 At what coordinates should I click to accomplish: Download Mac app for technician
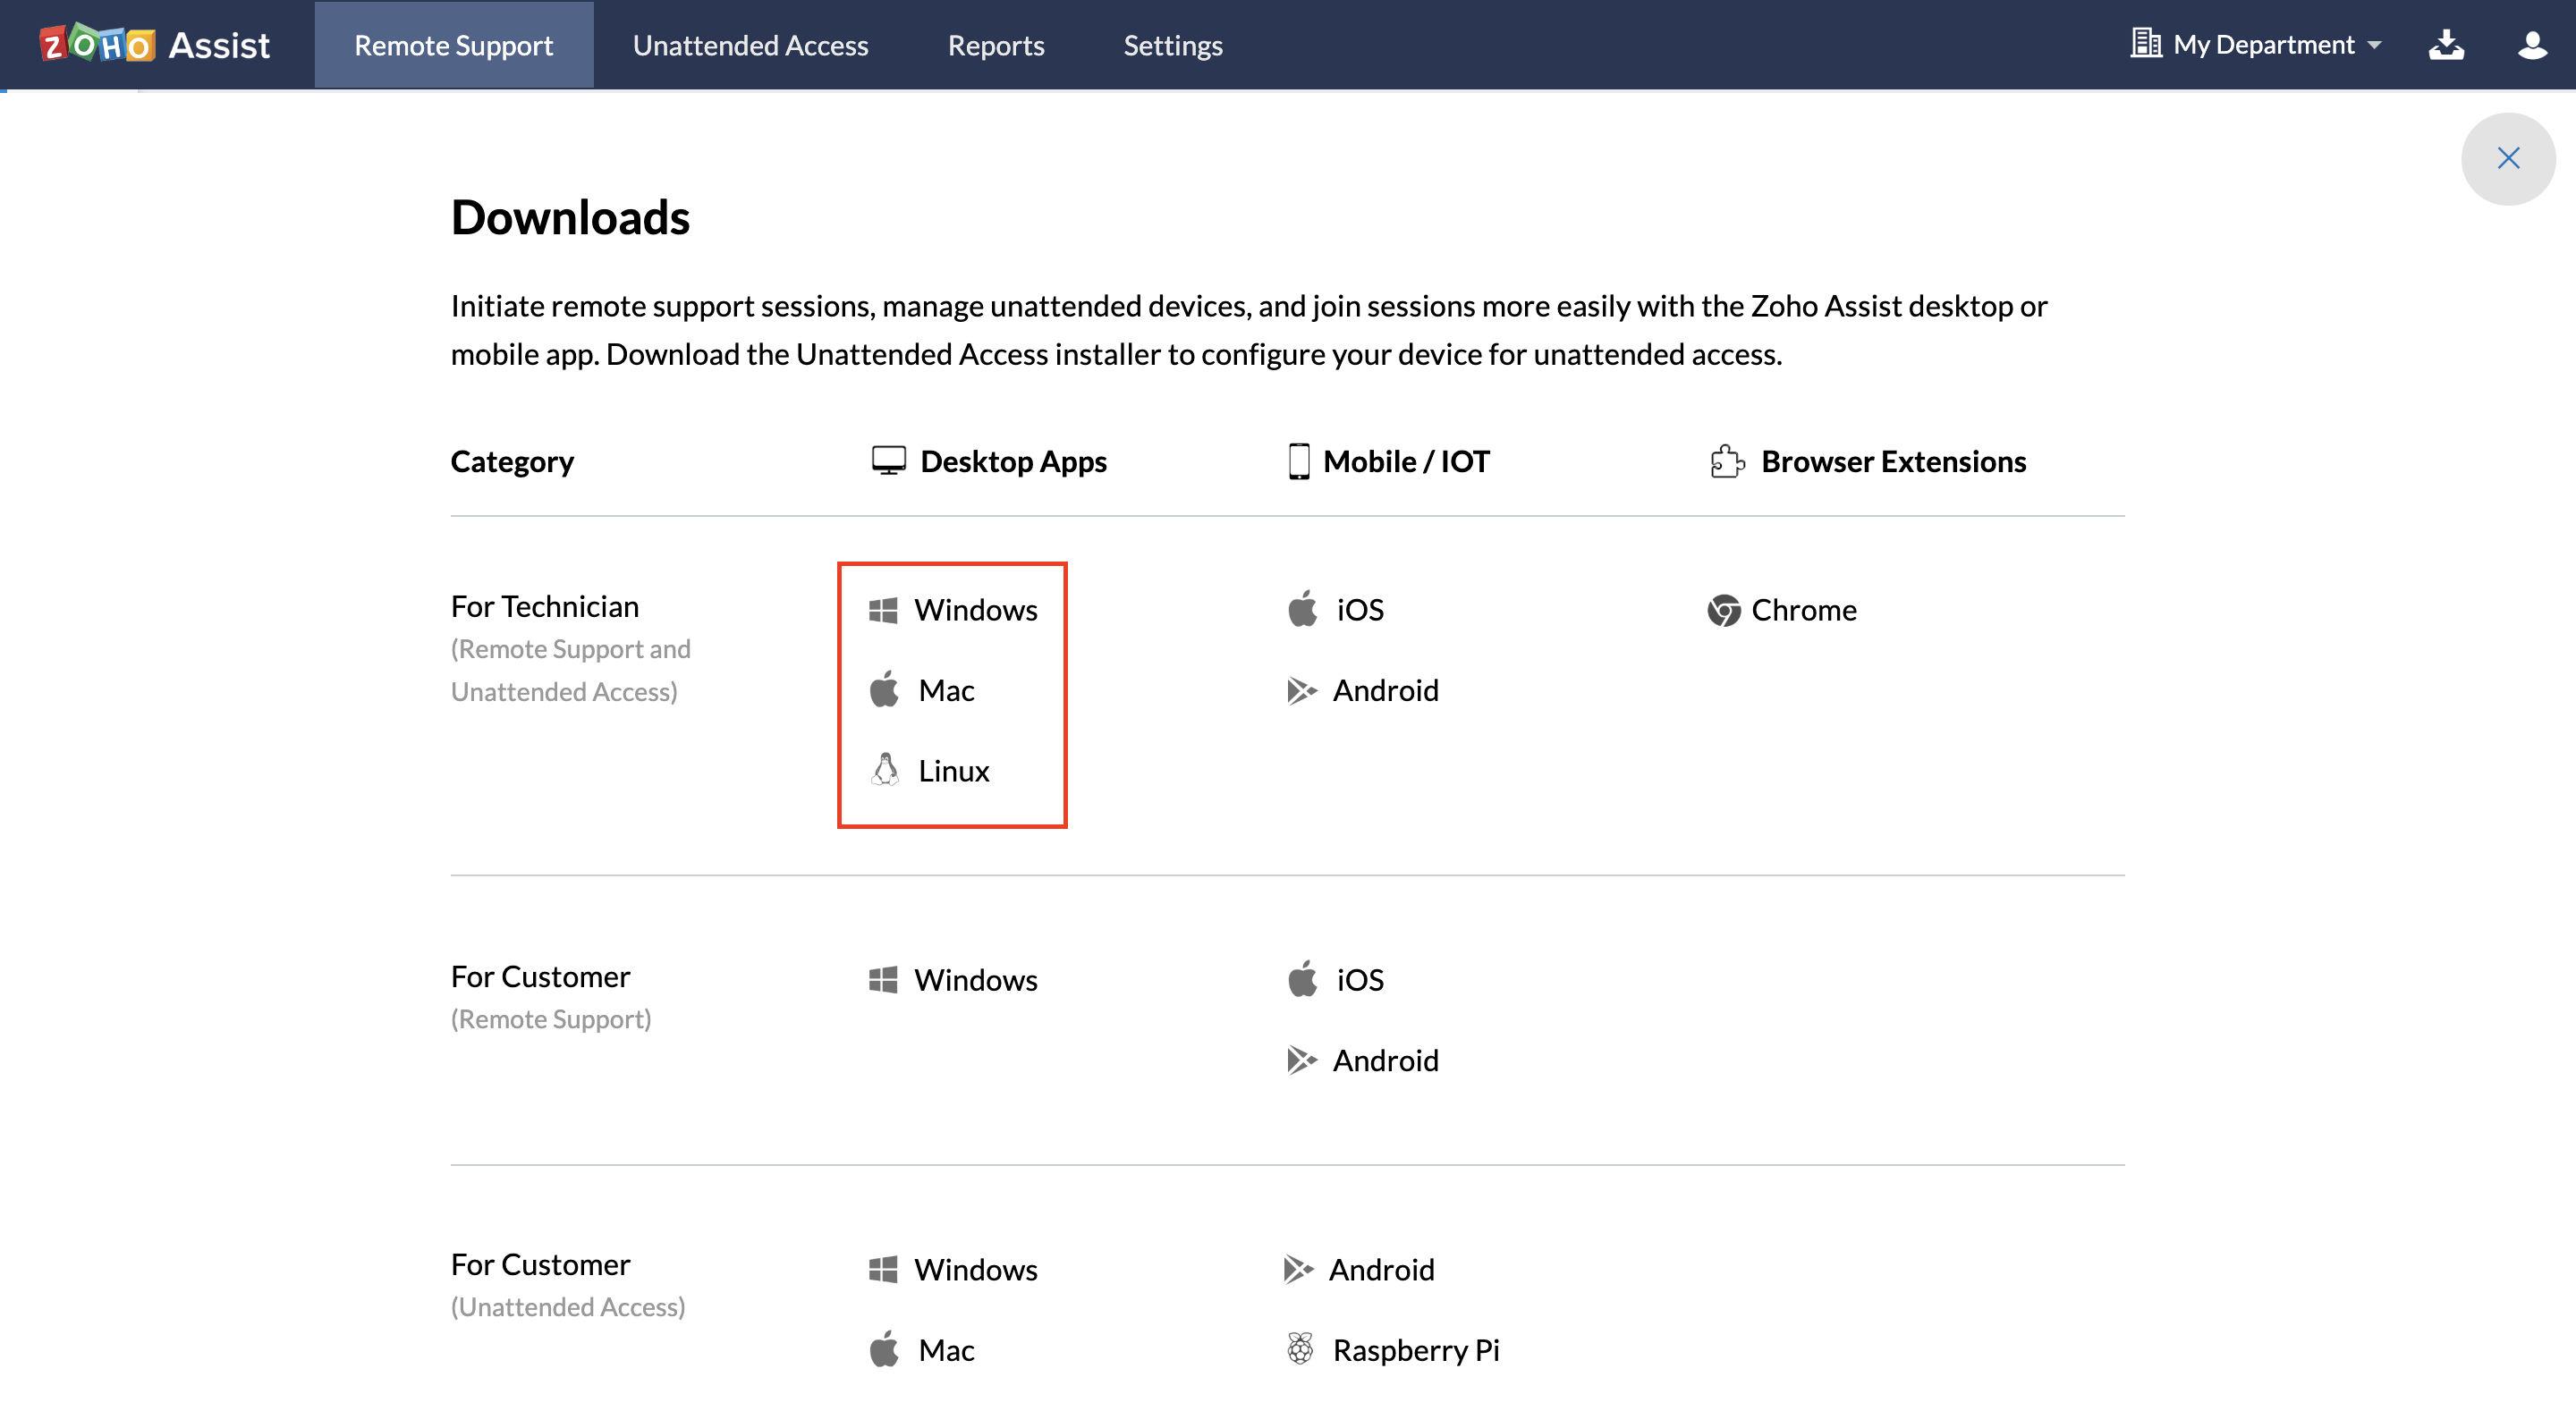click(x=945, y=691)
